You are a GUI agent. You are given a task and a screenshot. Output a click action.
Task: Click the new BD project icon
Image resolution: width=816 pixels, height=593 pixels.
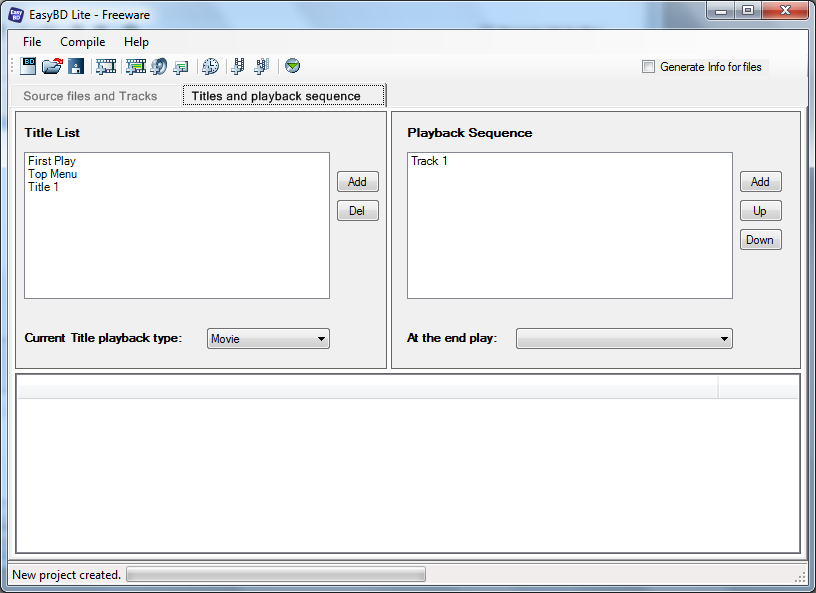29,66
